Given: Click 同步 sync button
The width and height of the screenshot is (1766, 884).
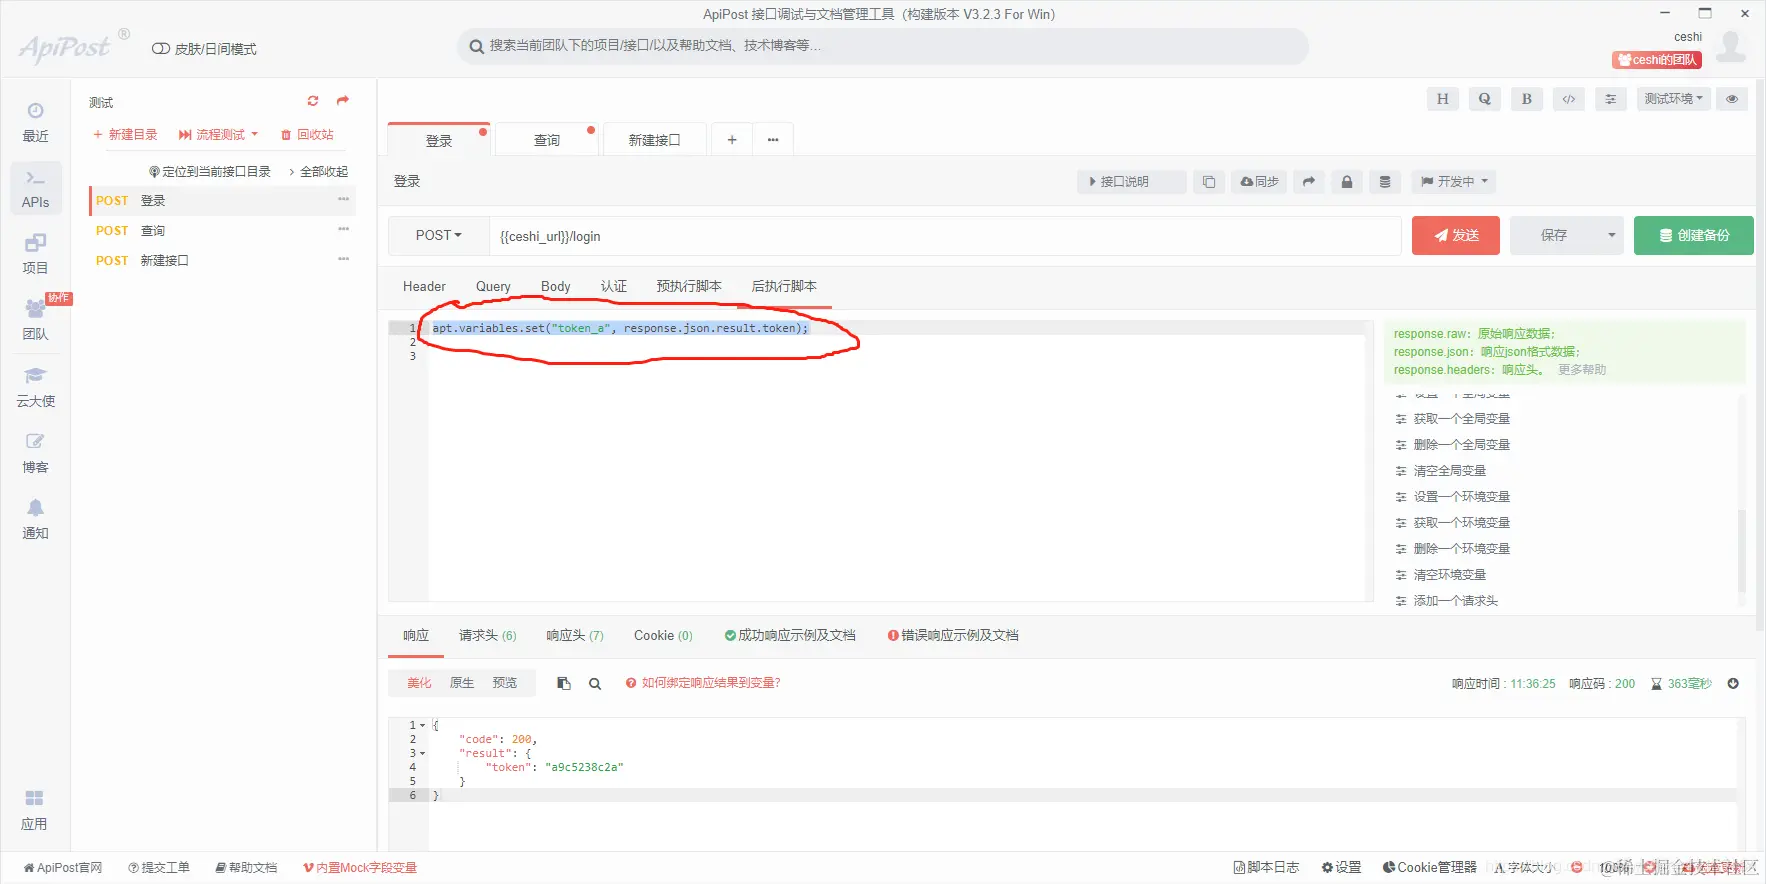Looking at the screenshot, I should point(1259,182).
